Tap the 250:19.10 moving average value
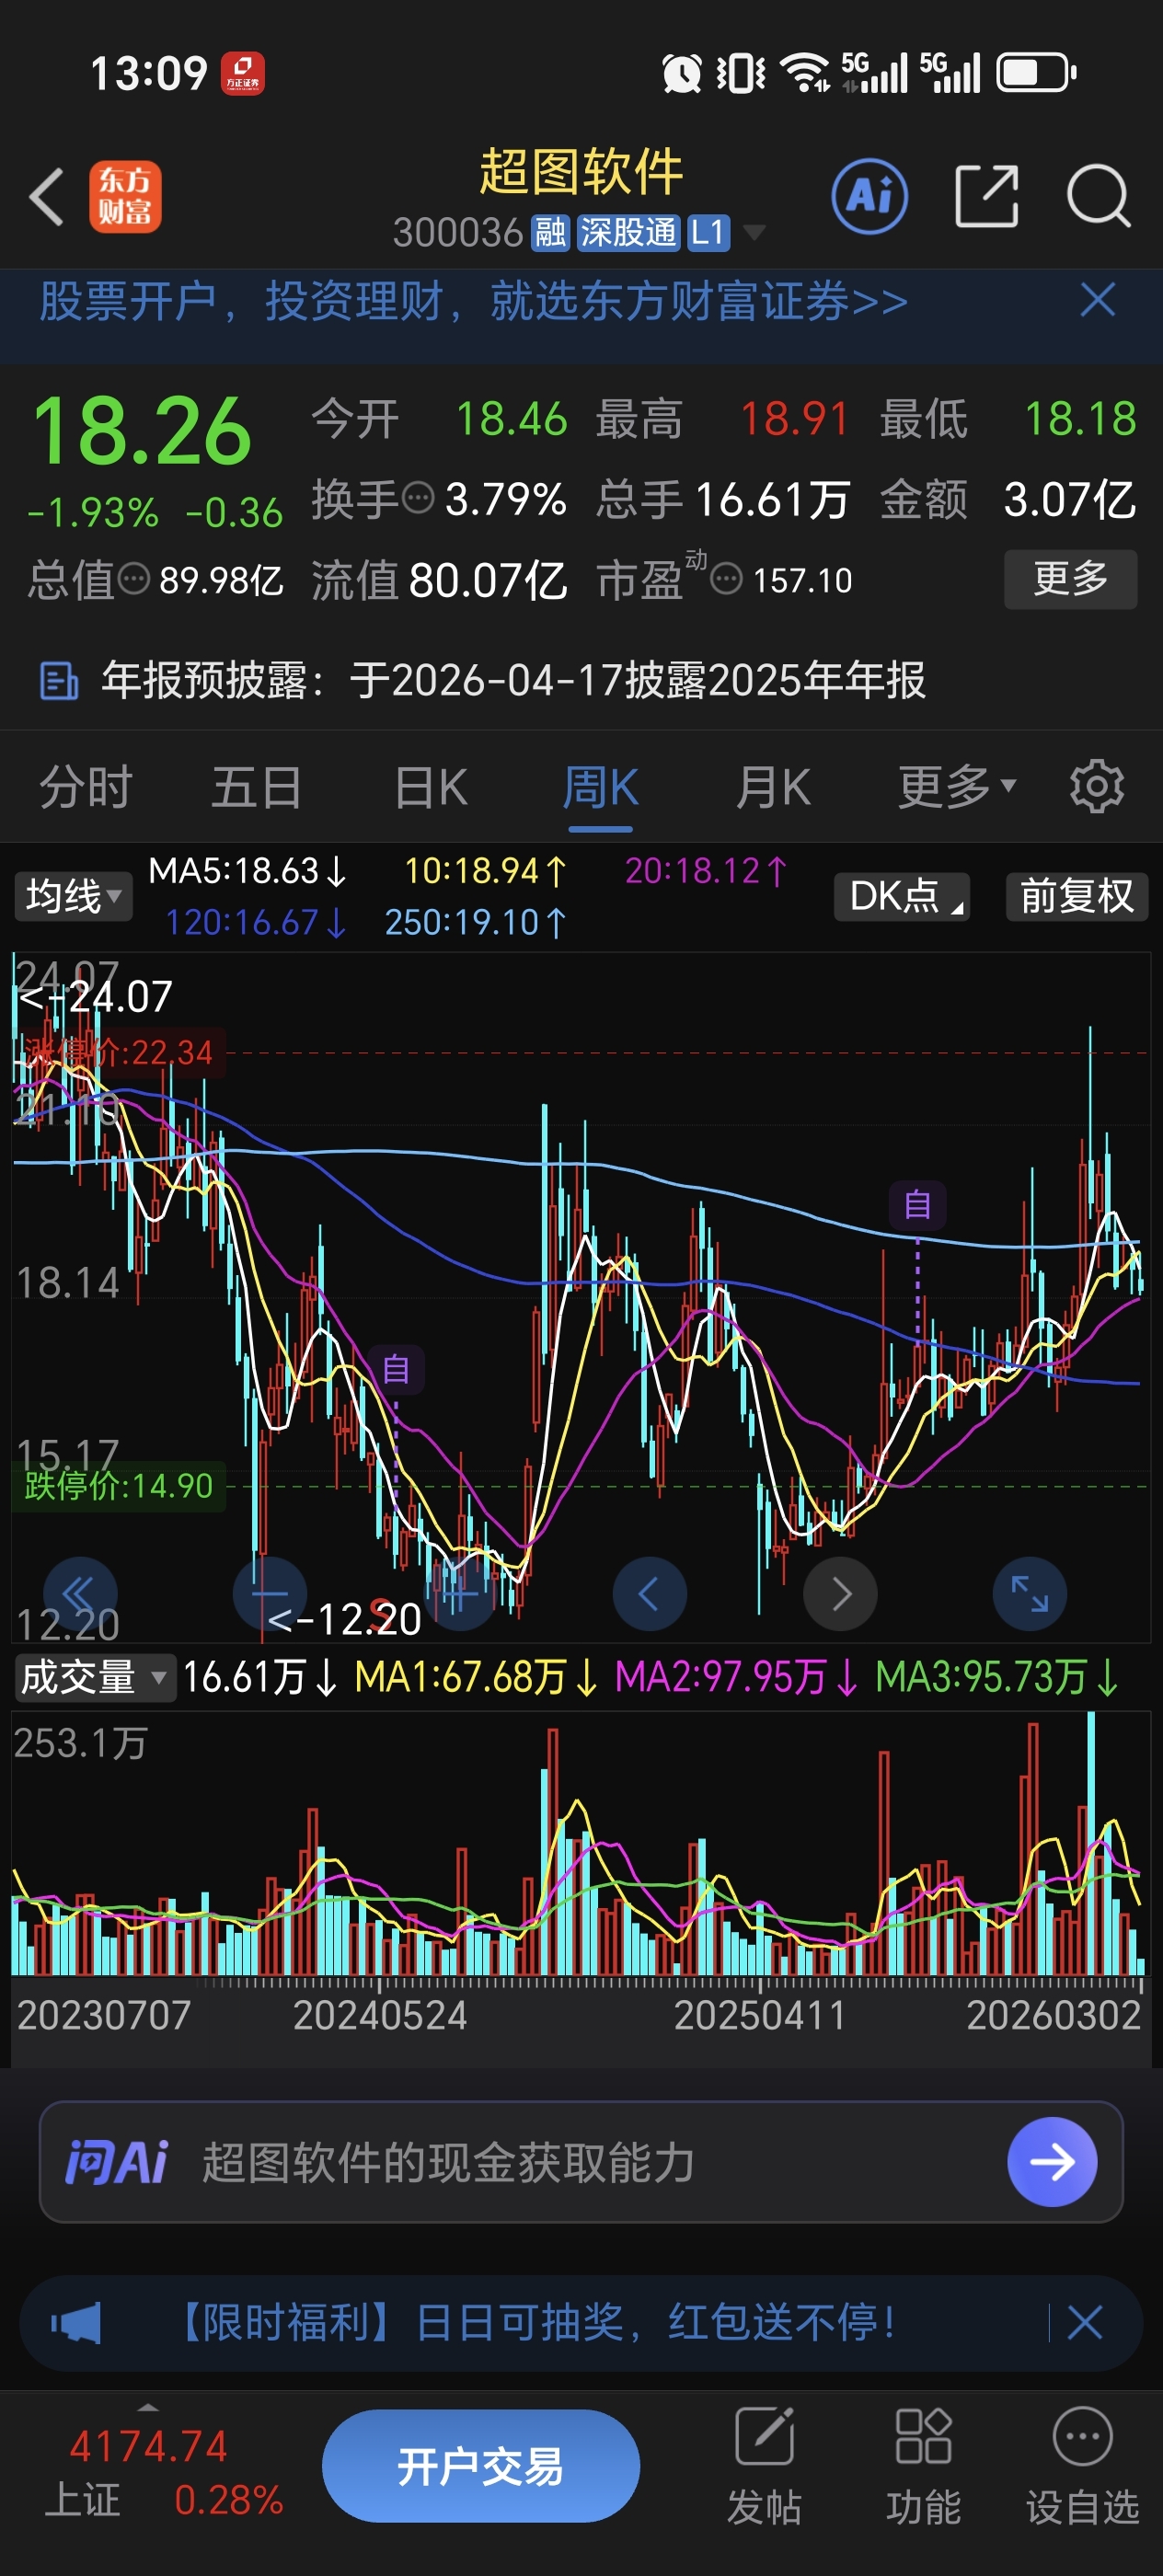 tap(476, 922)
